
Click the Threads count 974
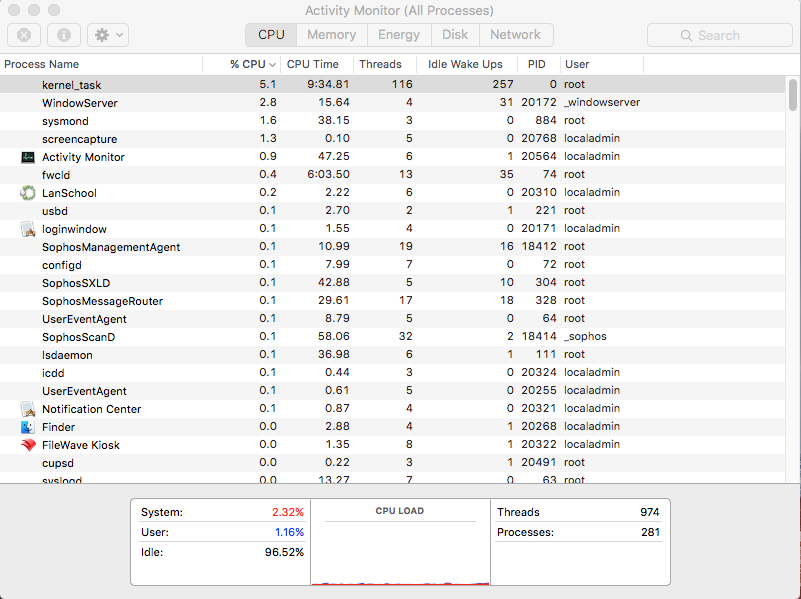pos(650,512)
